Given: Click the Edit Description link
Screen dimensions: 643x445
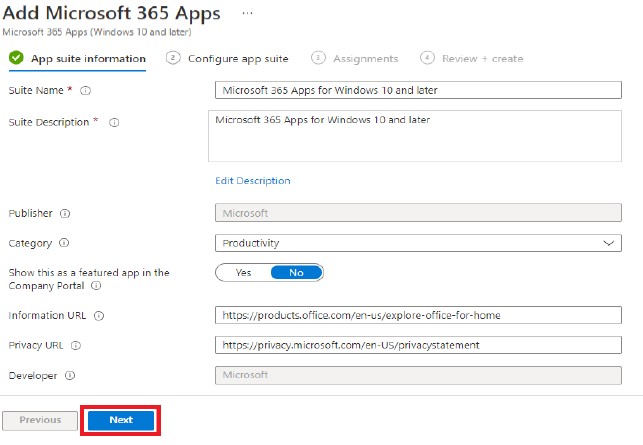Looking at the screenshot, I should point(253,181).
